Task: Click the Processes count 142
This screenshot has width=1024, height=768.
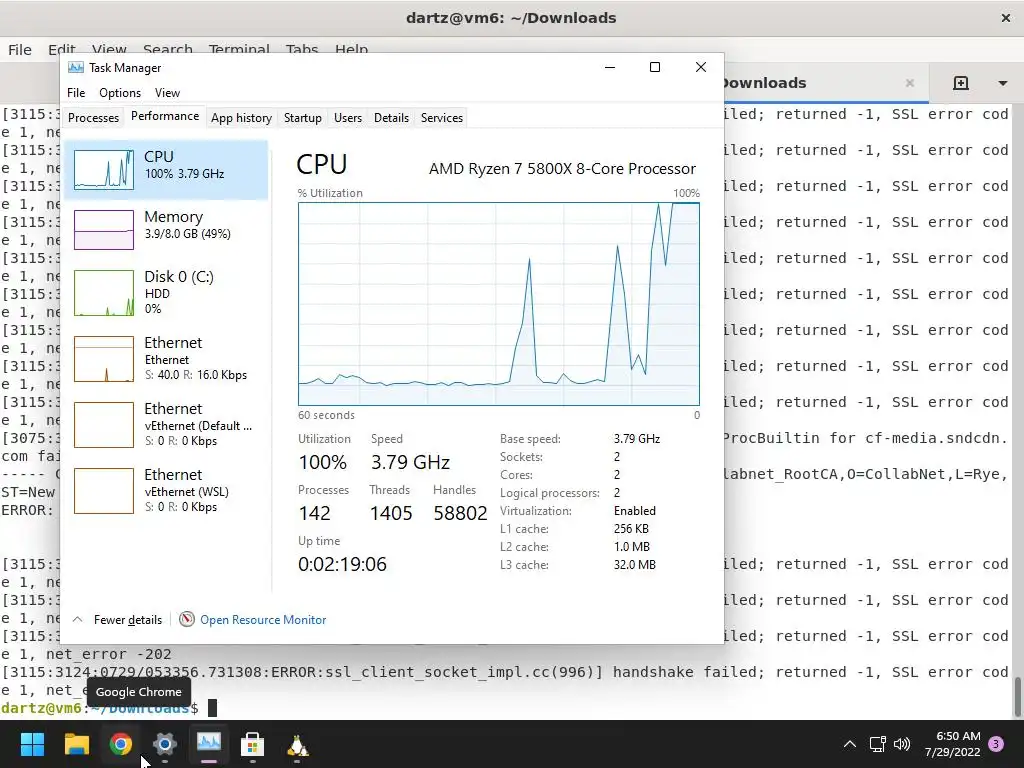Action: click(314, 513)
